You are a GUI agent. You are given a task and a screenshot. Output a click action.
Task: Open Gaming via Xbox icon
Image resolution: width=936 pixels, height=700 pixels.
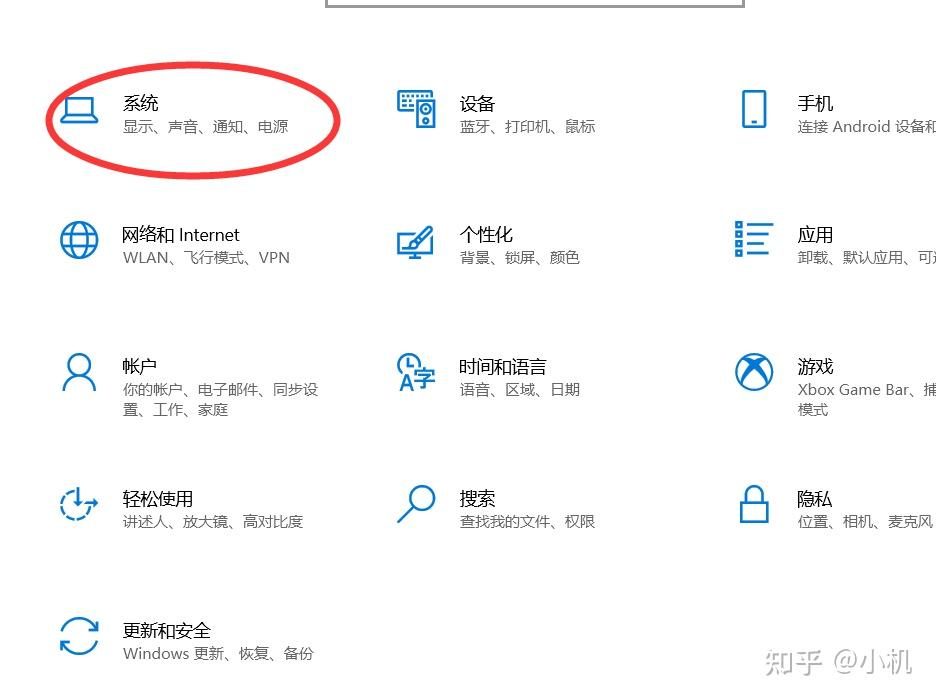[753, 372]
